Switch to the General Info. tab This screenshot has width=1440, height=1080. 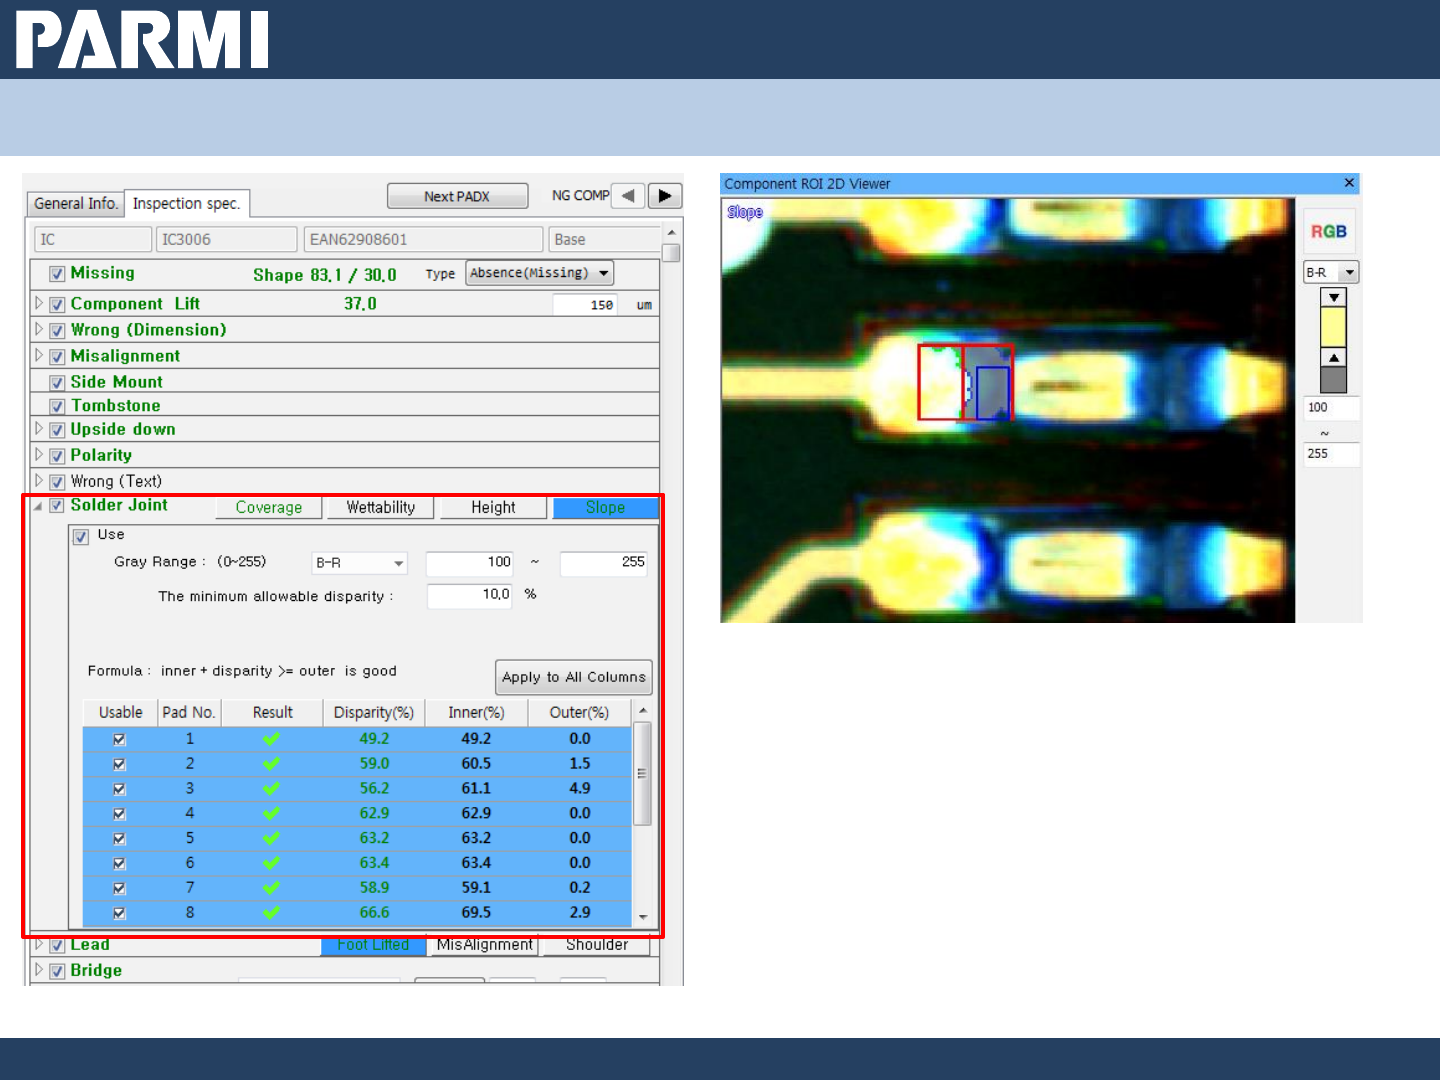pyautogui.click(x=76, y=204)
